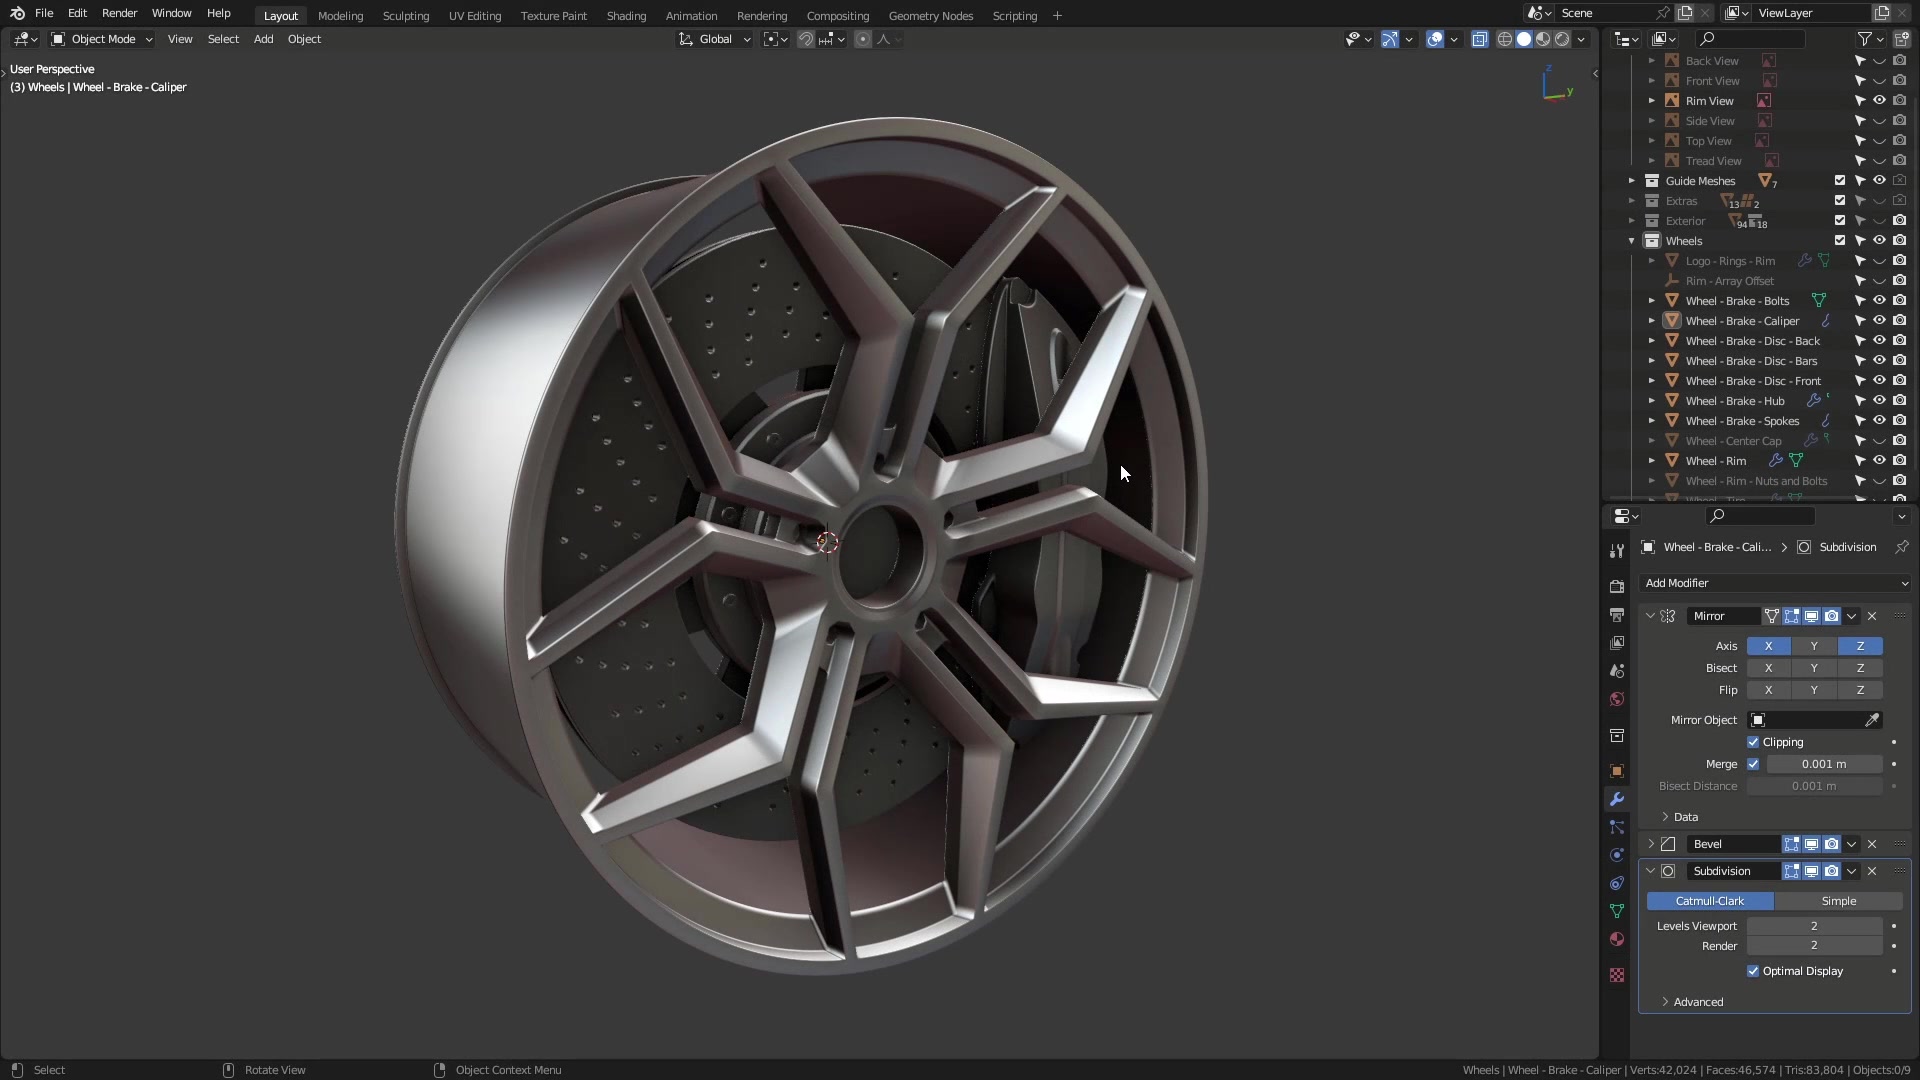Open the Object Mode dropdown

click(102, 39)
